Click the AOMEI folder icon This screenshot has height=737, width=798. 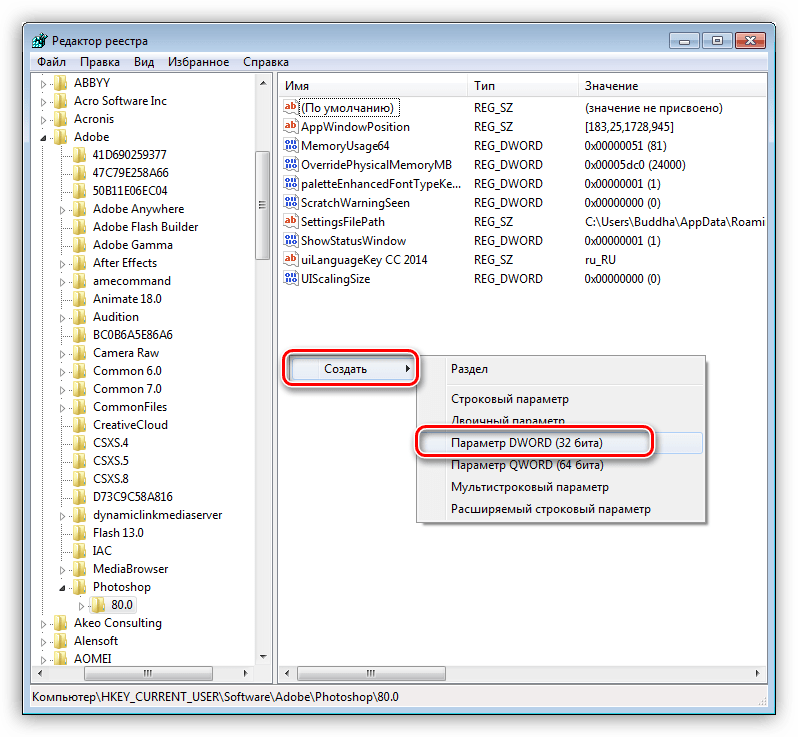(61, 659)
